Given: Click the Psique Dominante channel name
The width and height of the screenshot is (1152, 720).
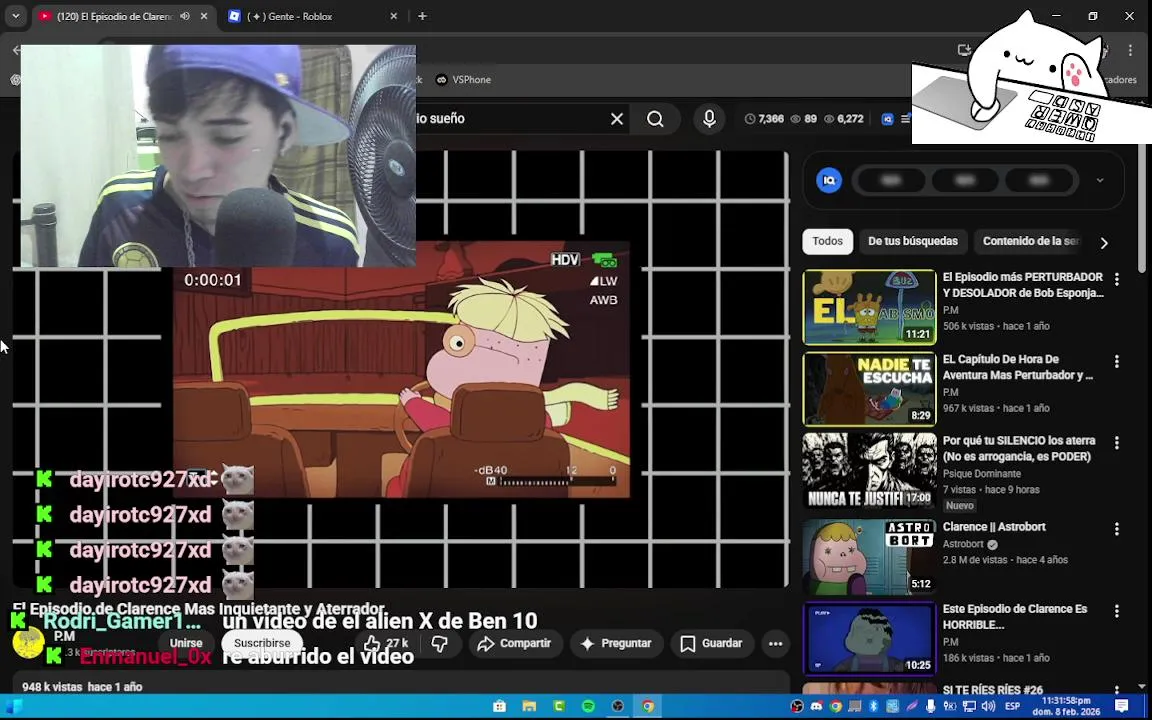Looking at the screenshot, I should [982, 474].
